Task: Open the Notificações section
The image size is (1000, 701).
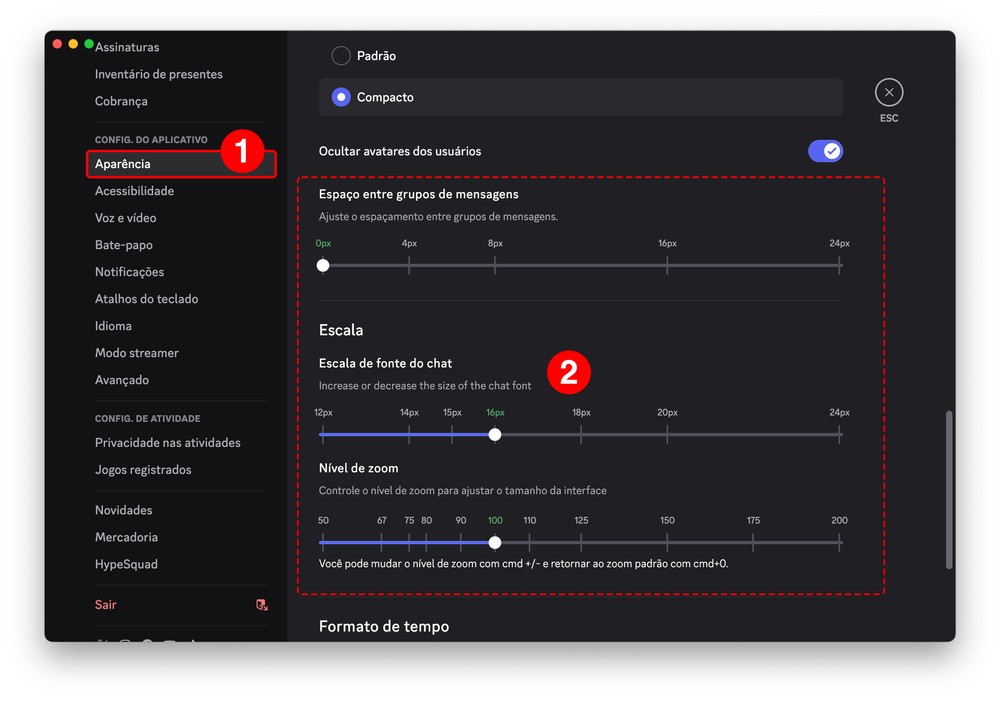Action: 129,272
